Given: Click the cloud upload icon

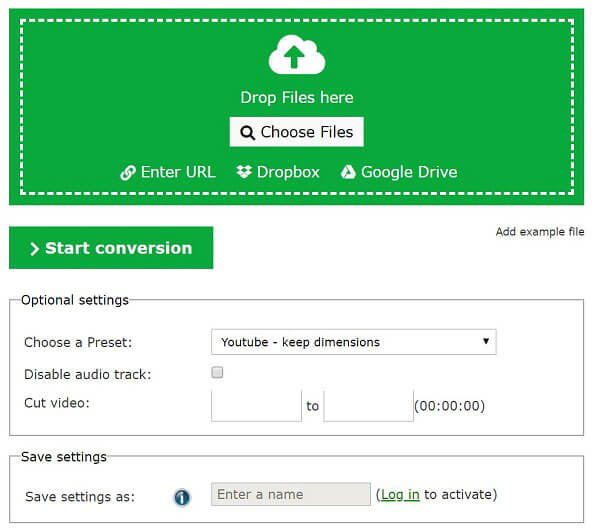Looking at the screenshot, I should (x=297, y=55).
